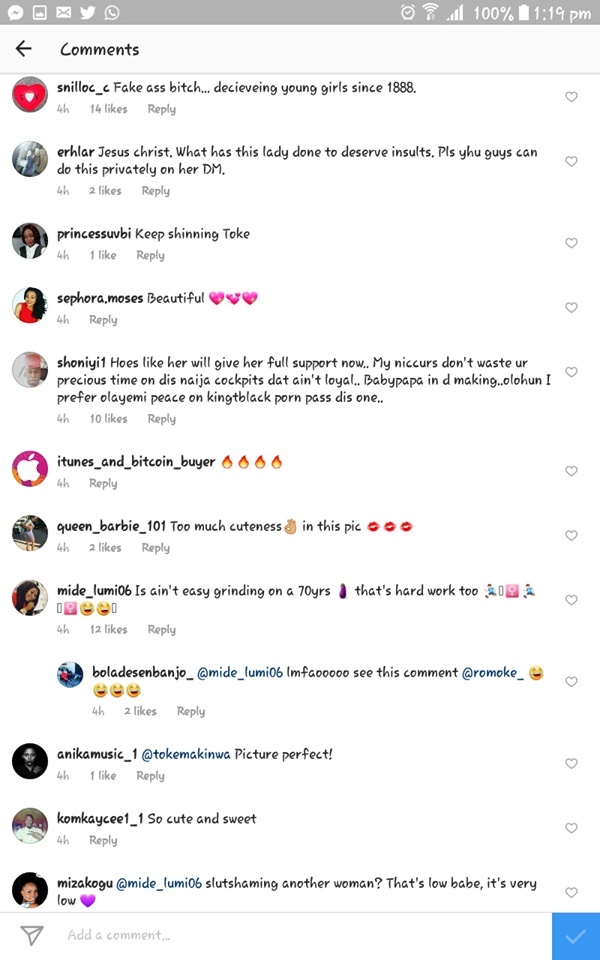The width and height of the screenshot is (600, 960).
Task: Heart the comment by anikamusic_1
Action: pos(571,764)
